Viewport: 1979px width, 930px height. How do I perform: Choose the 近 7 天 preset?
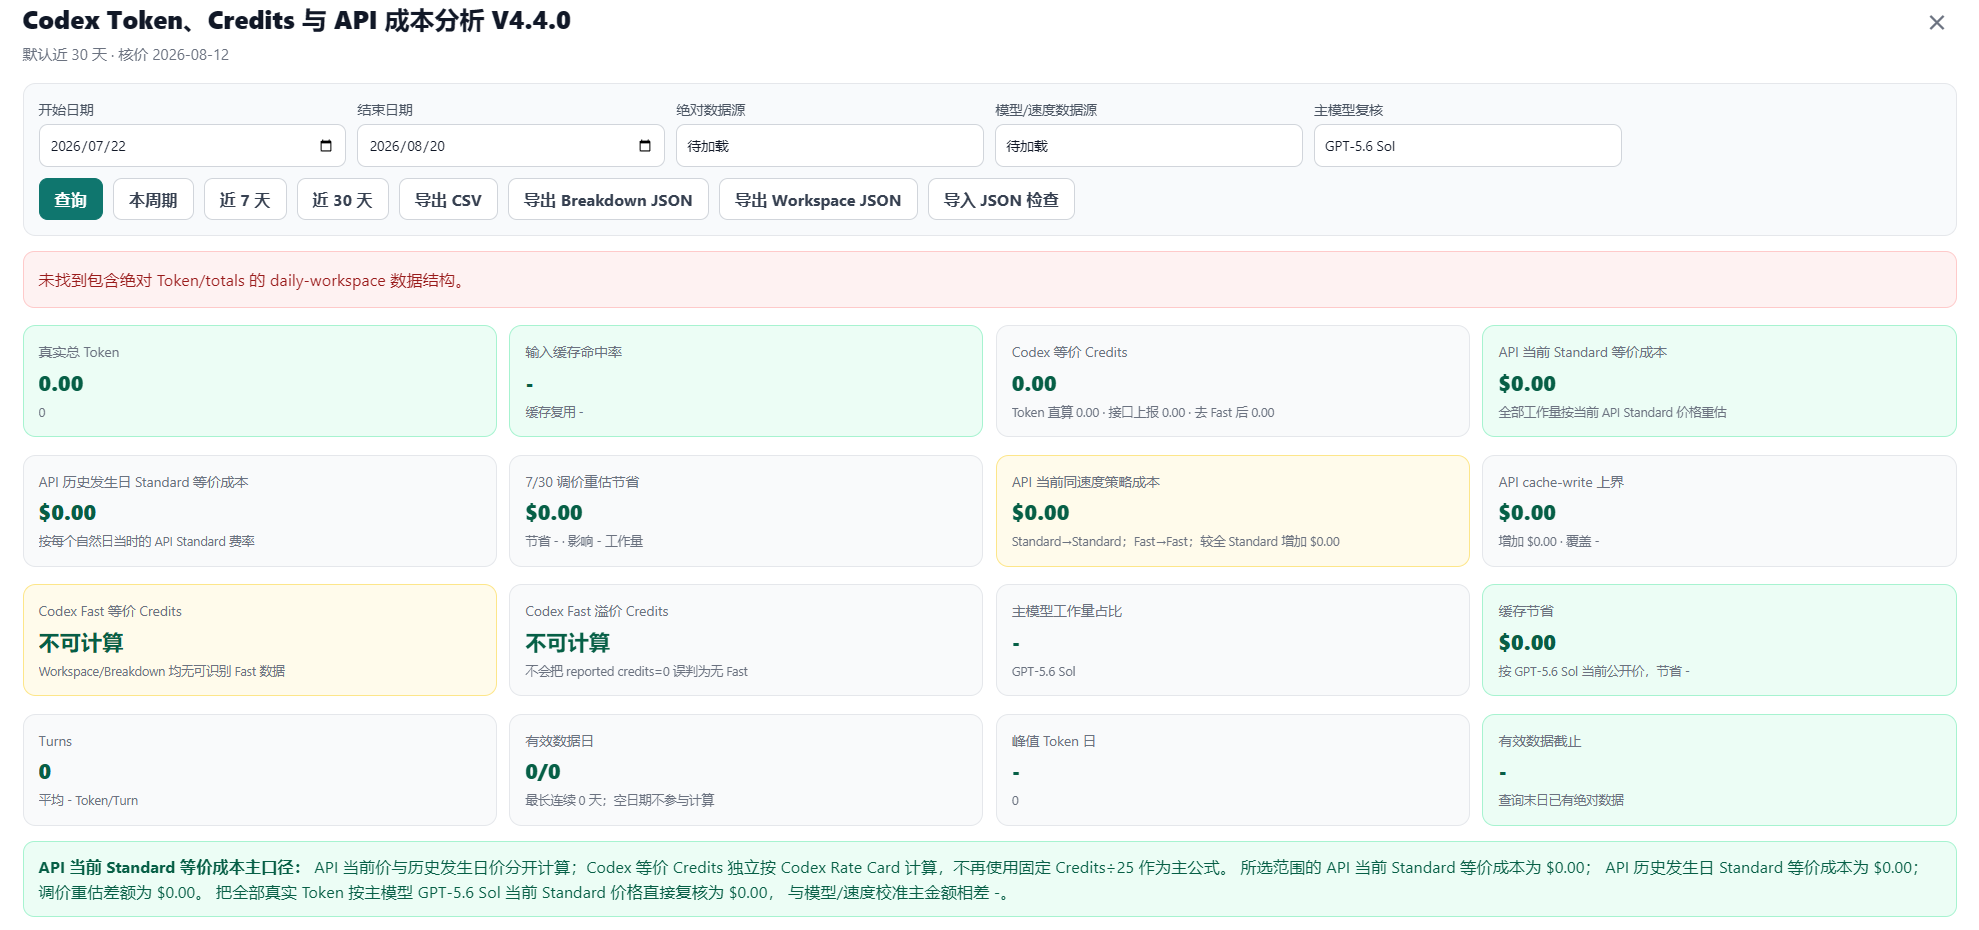pyautogui.click(x=245, y=200)
